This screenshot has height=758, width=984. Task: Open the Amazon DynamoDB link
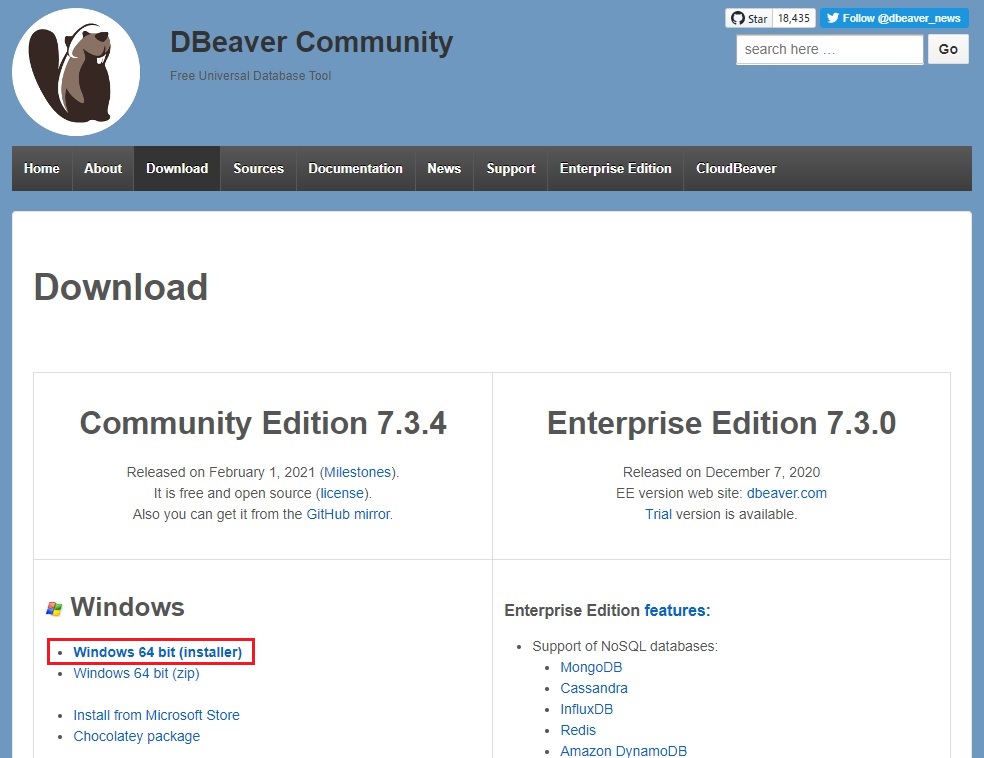click(x=623, y=750)
